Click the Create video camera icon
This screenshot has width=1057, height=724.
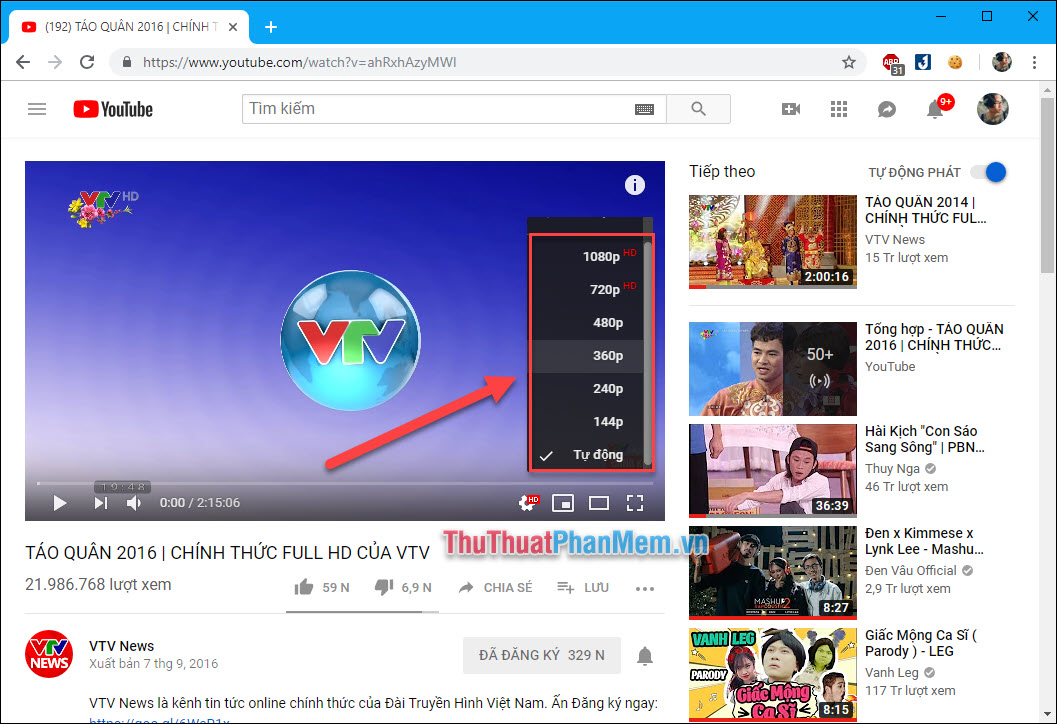tap(791, 109)
